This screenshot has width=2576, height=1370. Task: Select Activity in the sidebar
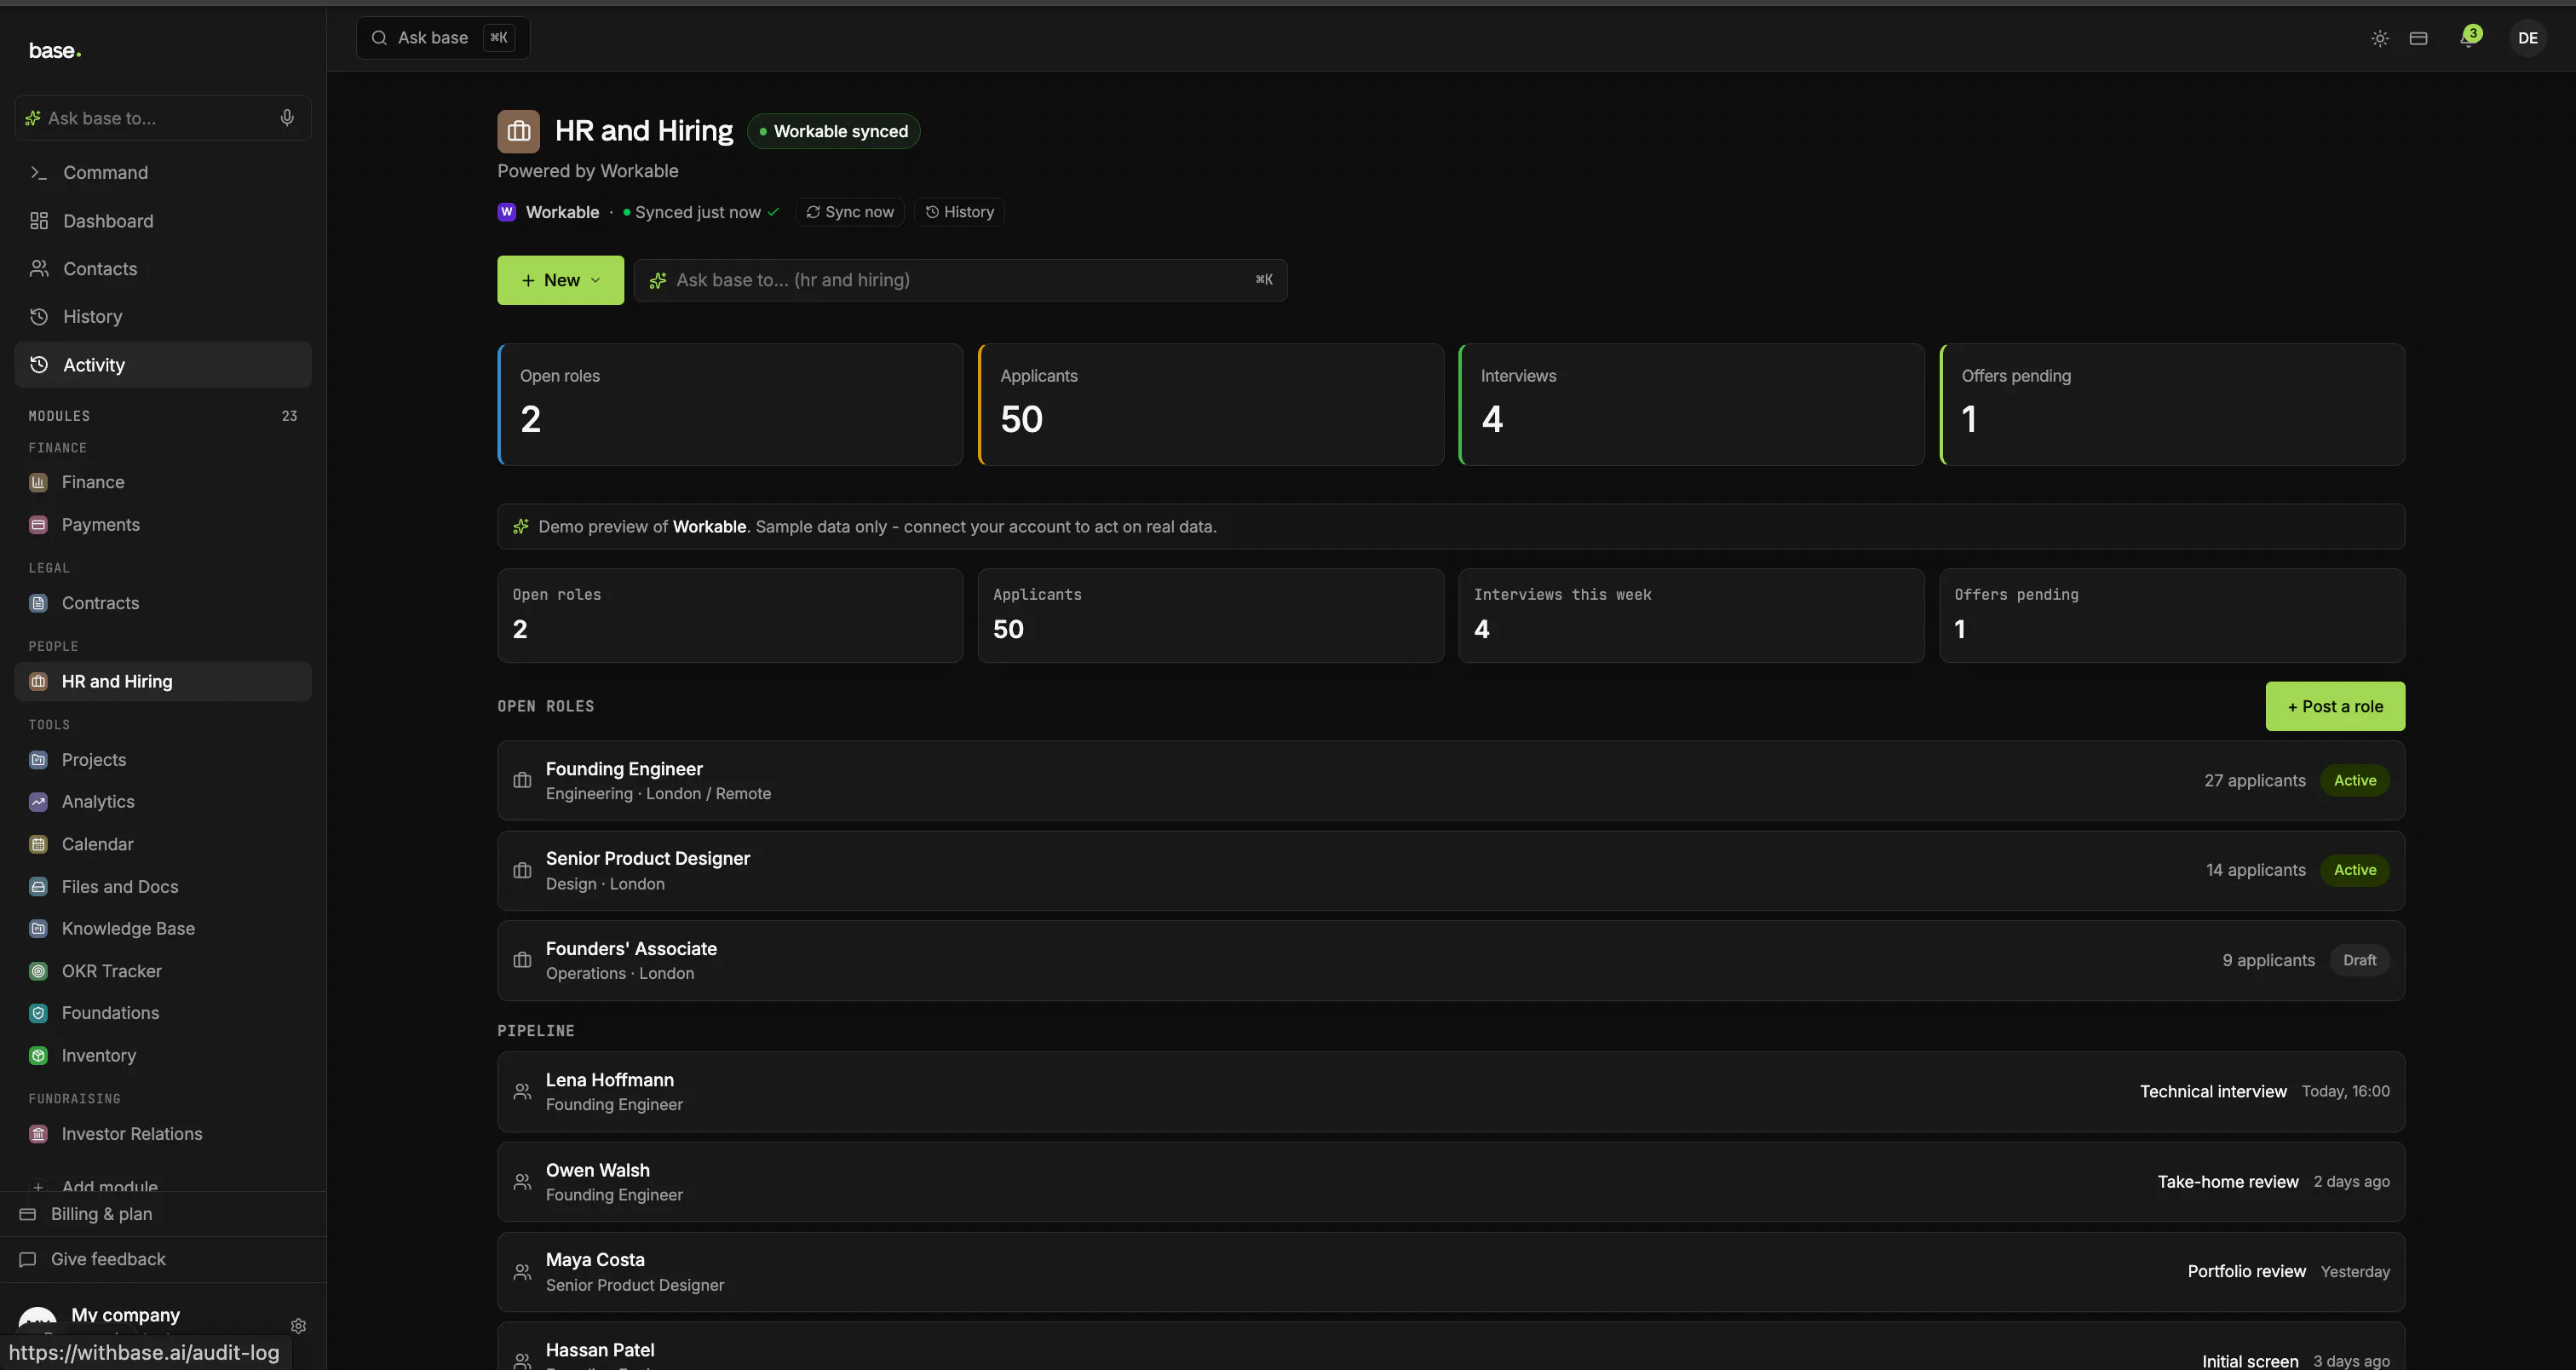click(163, 365)
